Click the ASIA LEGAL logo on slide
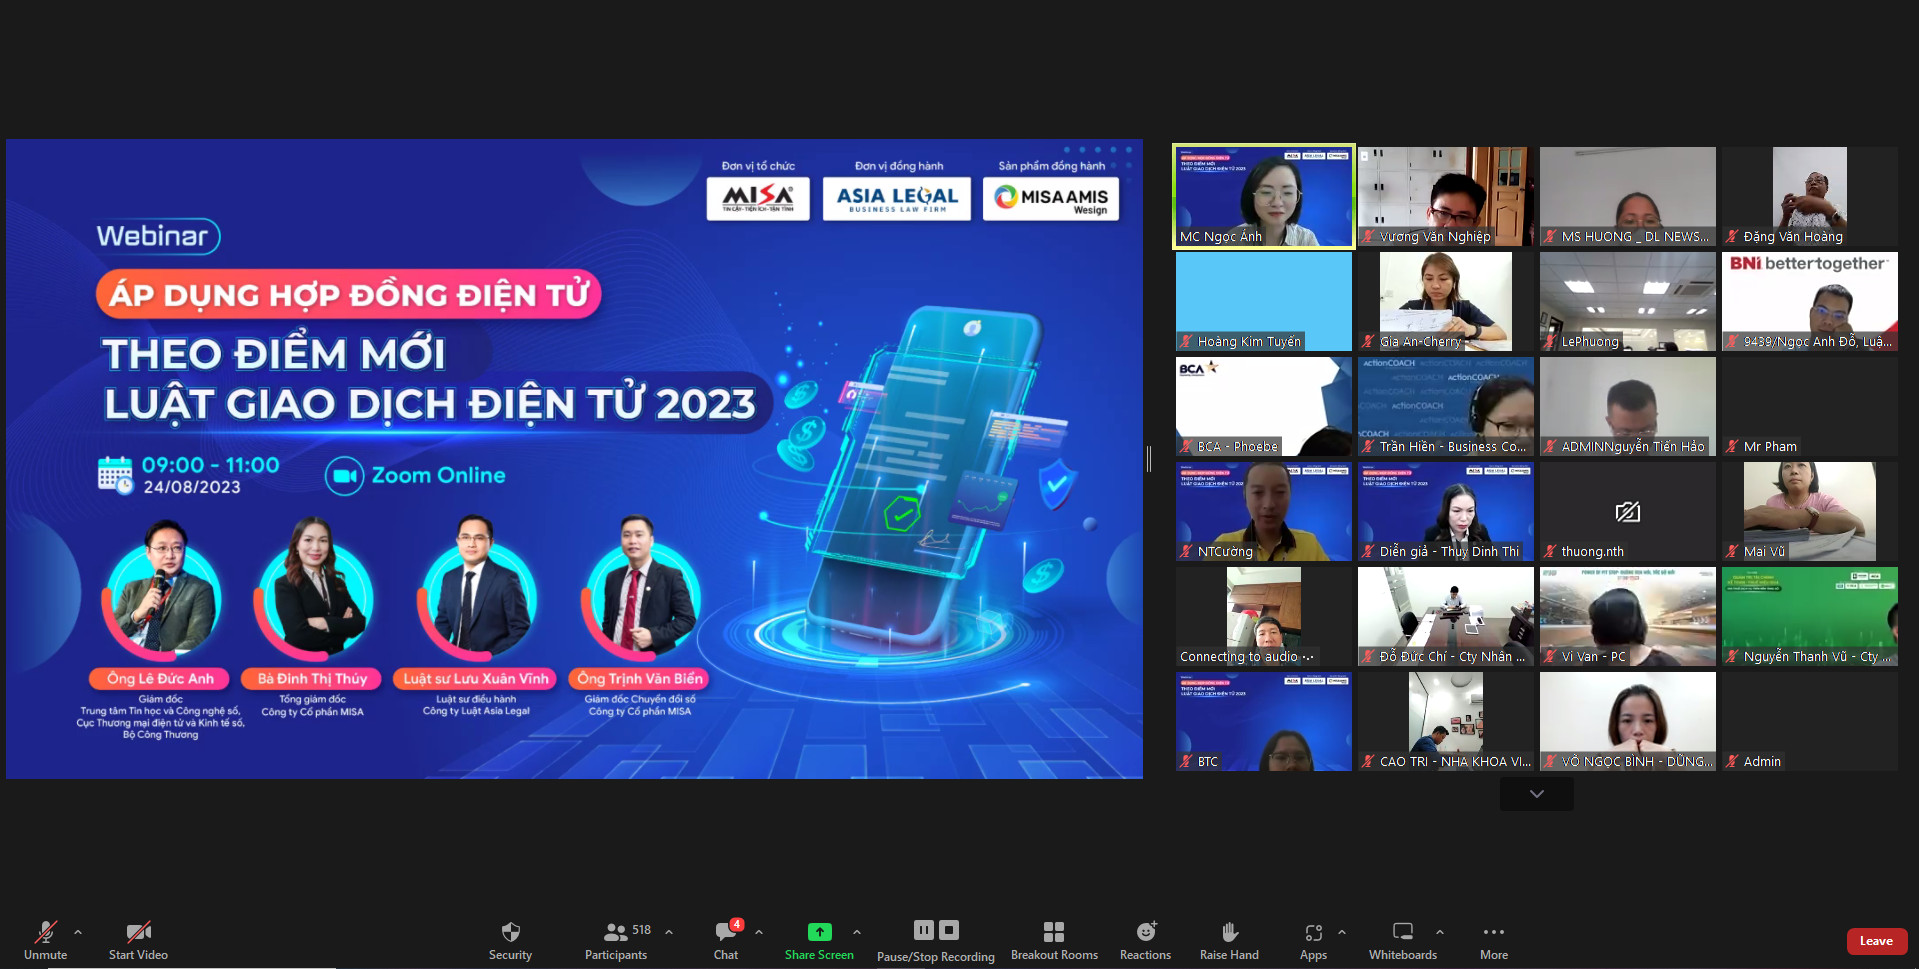1919x969 pixels. tap(897, 198)
